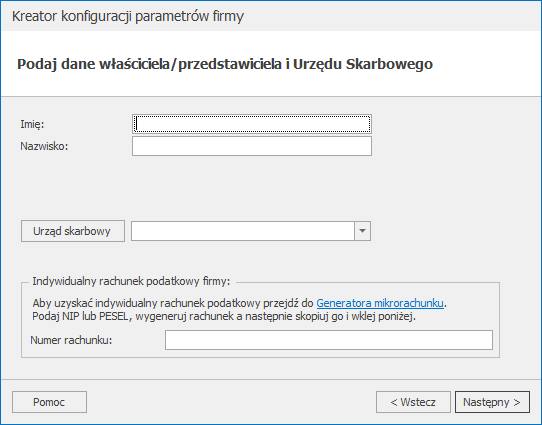Click the Imię text input field
542x425 pixels.
252,124
